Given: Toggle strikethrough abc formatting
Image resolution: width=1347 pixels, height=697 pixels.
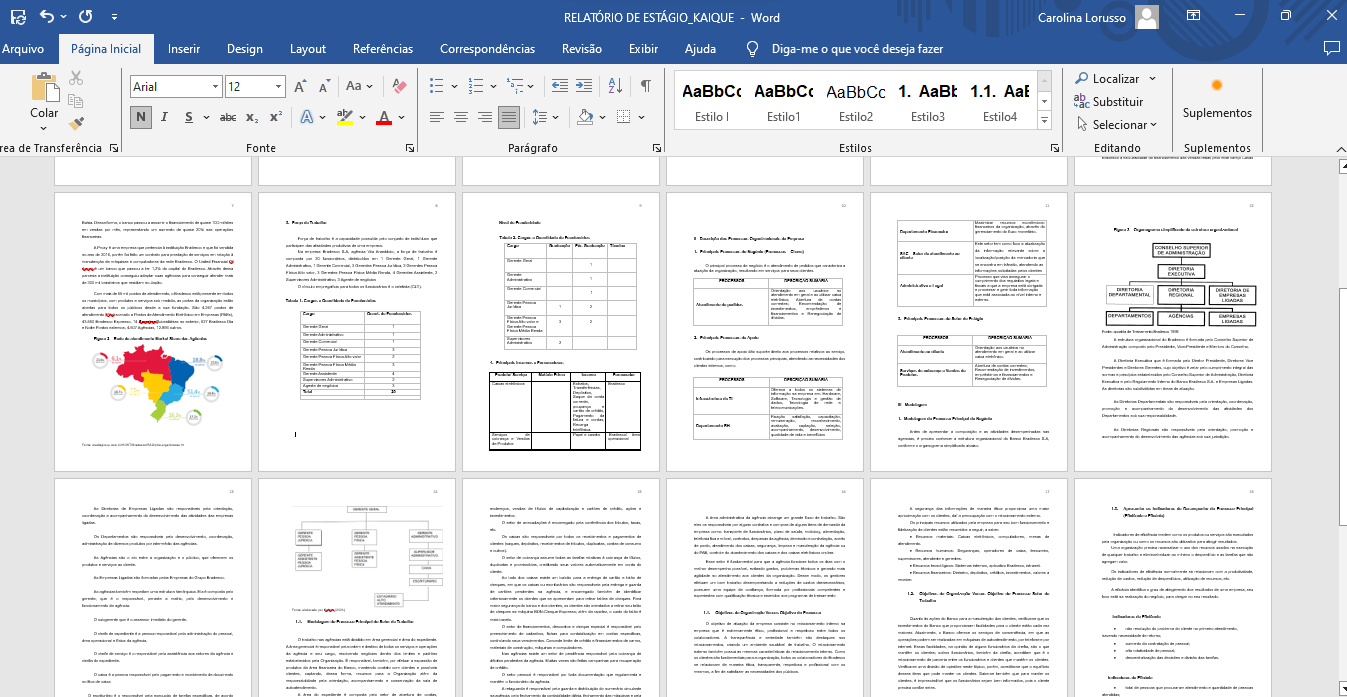Looking at the screenshot, I should coord(228,117).
